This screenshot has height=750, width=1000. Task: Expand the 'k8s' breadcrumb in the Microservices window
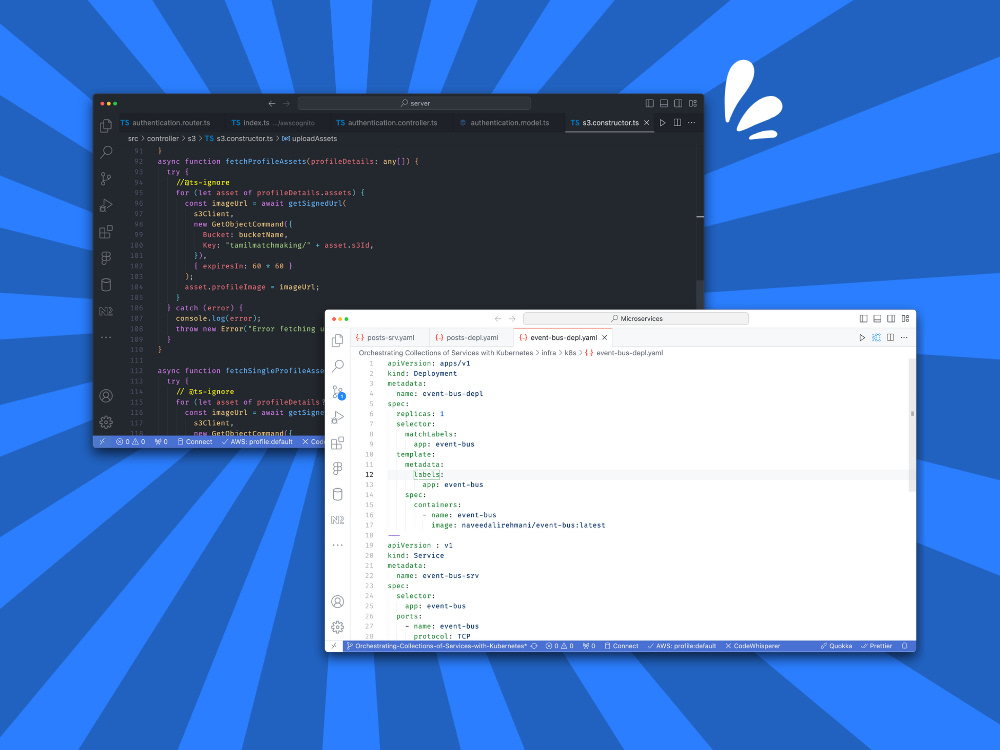(570, 353)
